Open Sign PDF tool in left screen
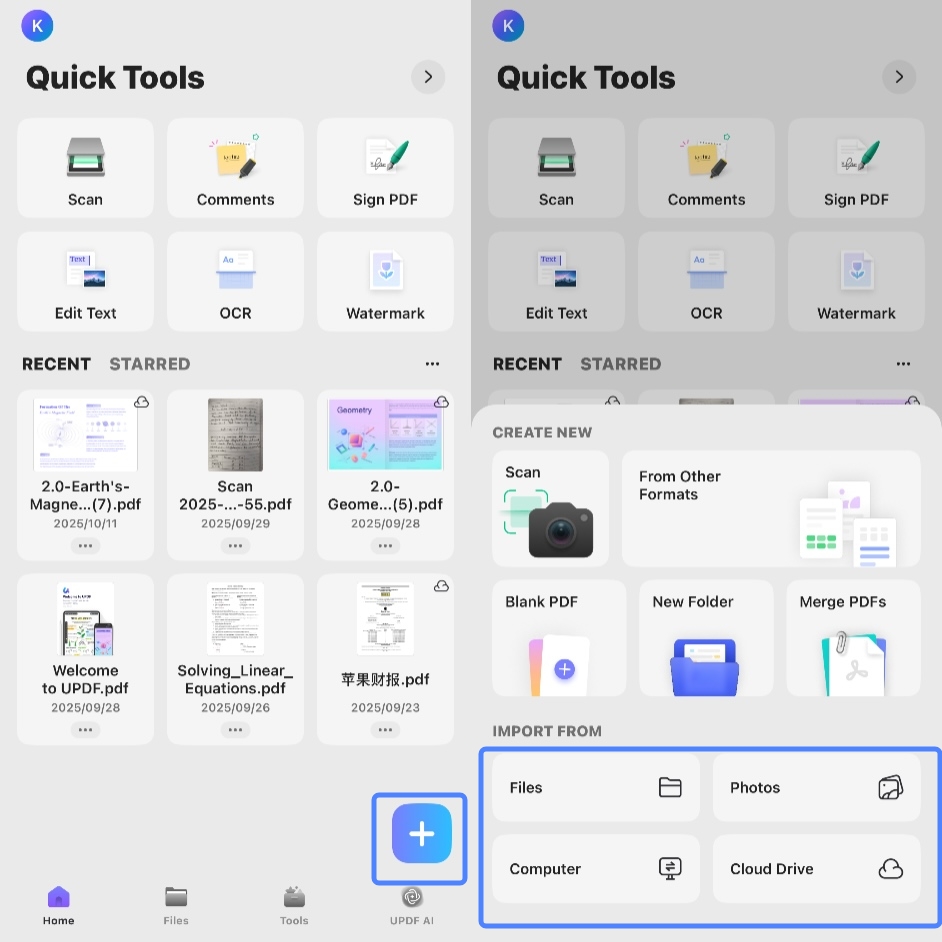This screenshot has height=942, width=942. tap(385, 168)
